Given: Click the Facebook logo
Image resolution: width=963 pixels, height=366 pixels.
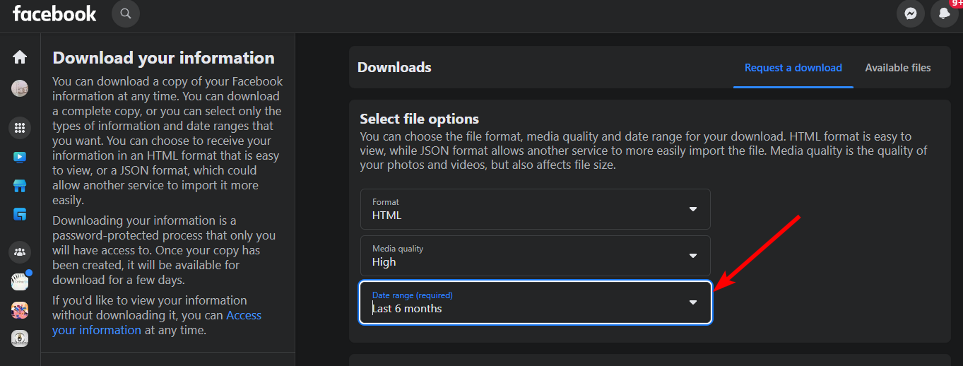Looking at the screenshot, I should tap(55, 14).
